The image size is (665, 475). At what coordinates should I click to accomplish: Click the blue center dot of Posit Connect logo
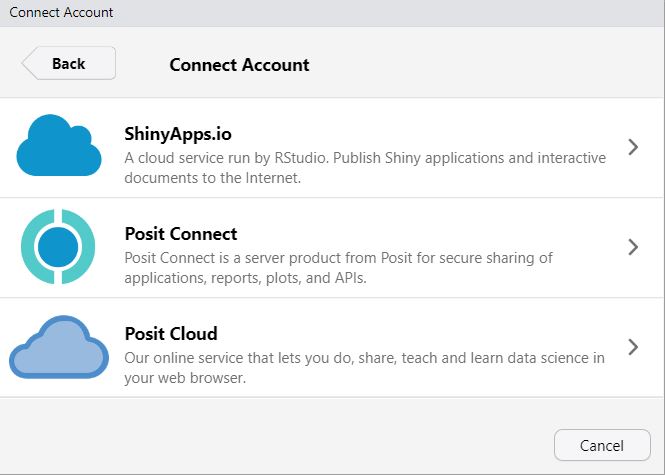pyautogui.click(x=58, y=247)
